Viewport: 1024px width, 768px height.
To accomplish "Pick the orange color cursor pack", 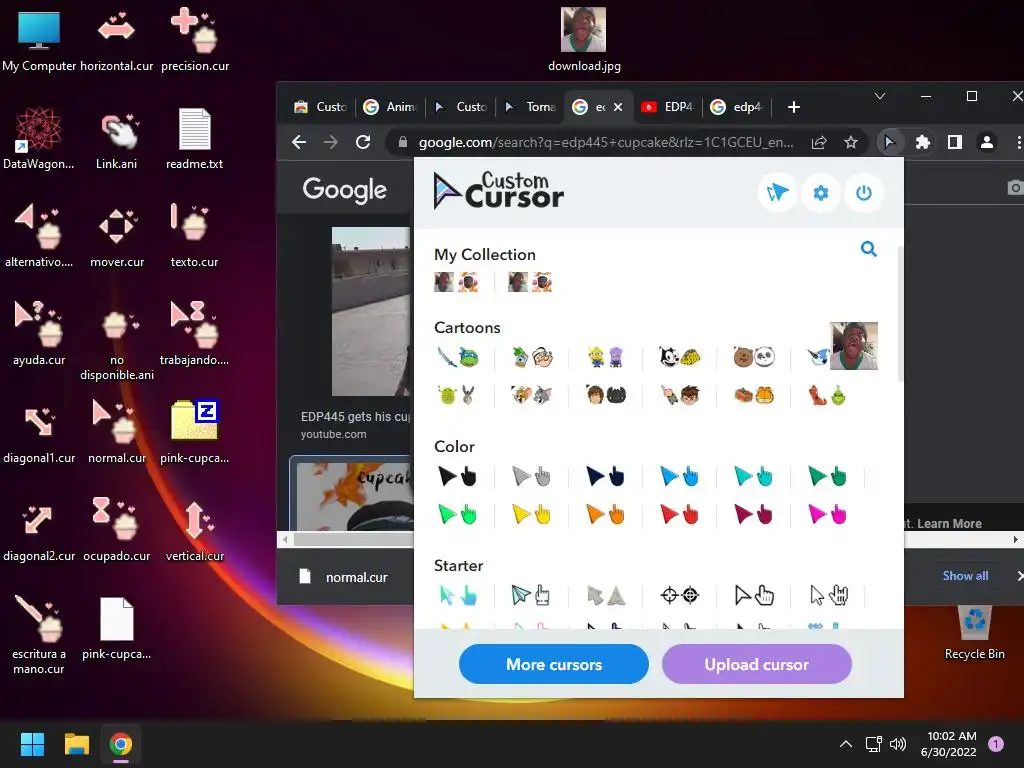I will click(x=605, y=515).
